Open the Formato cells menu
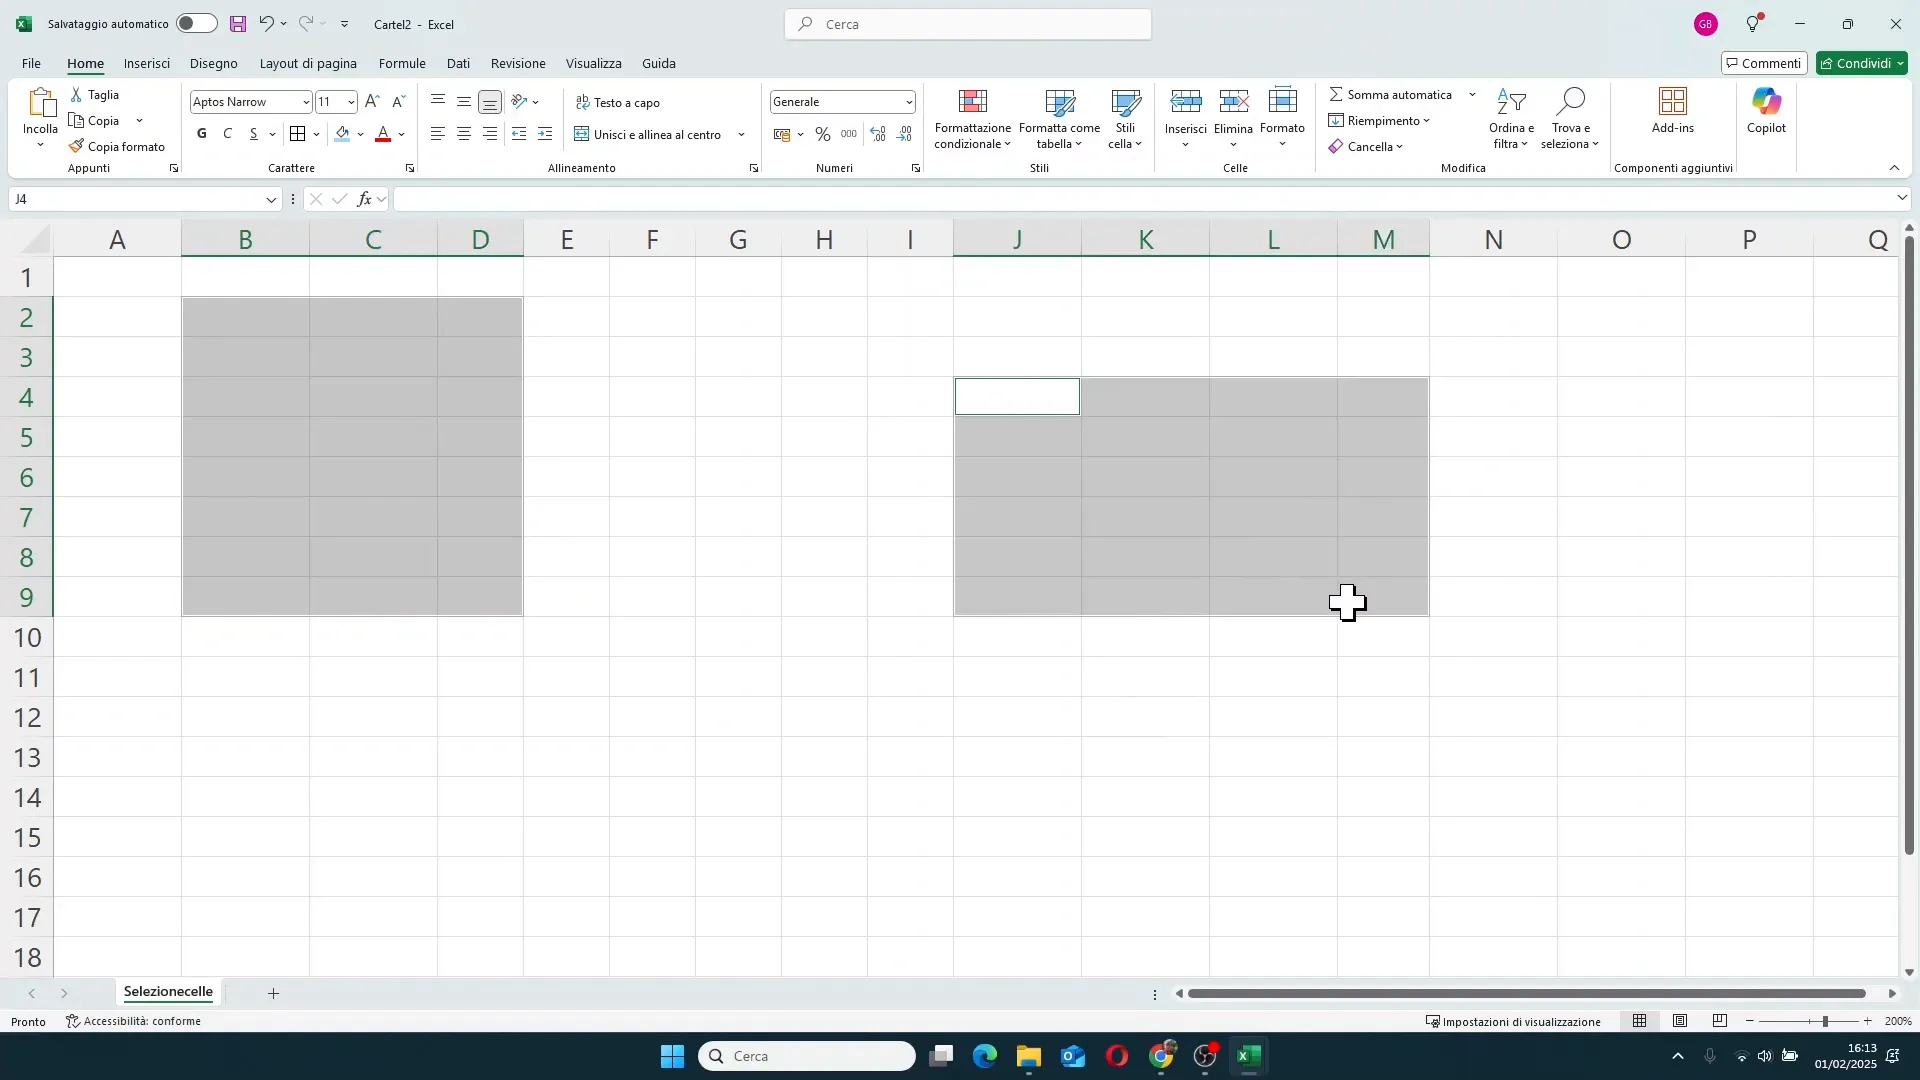Screen dimensions: 1920x1080 point(1283,119)
